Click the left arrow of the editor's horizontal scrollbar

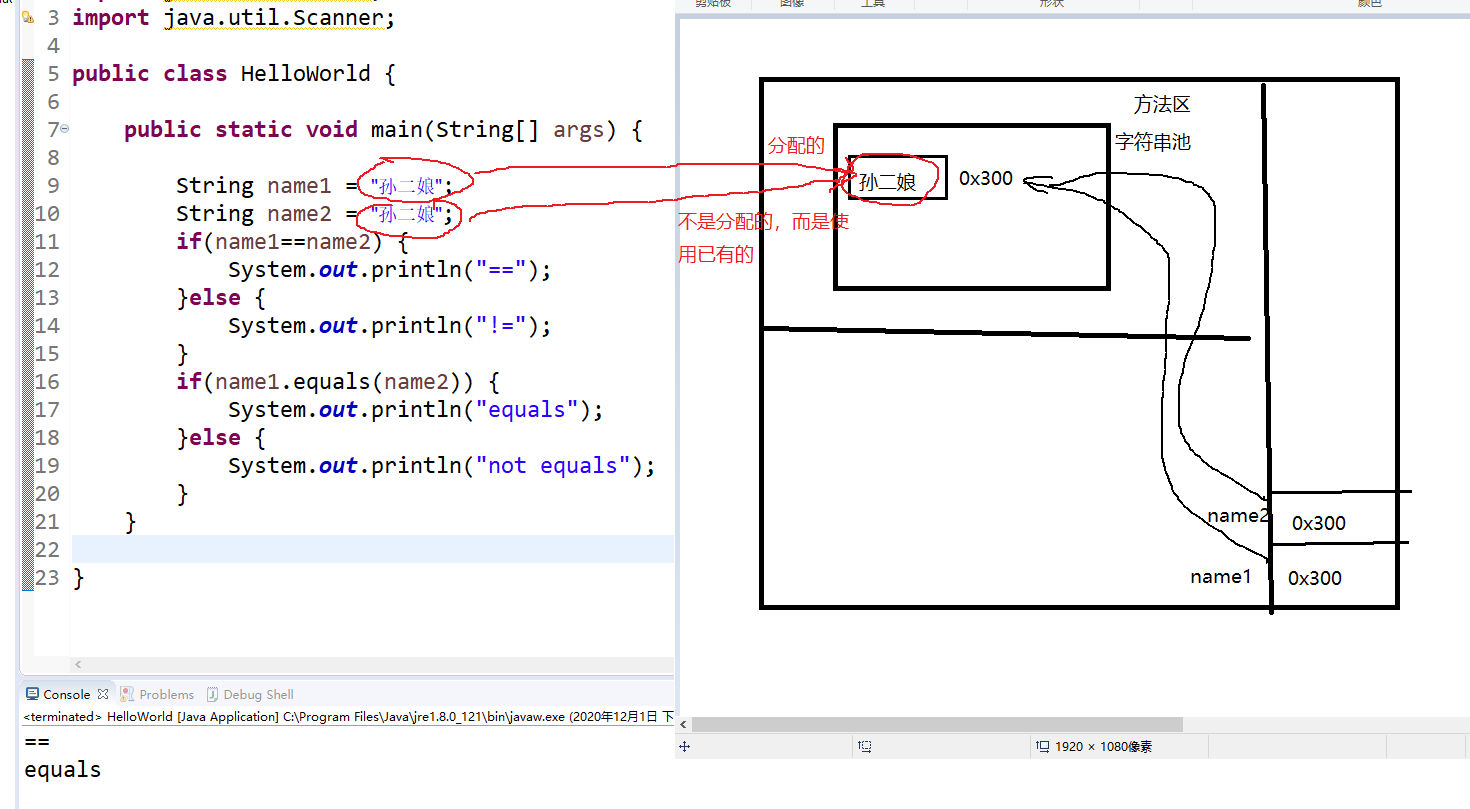79,665
